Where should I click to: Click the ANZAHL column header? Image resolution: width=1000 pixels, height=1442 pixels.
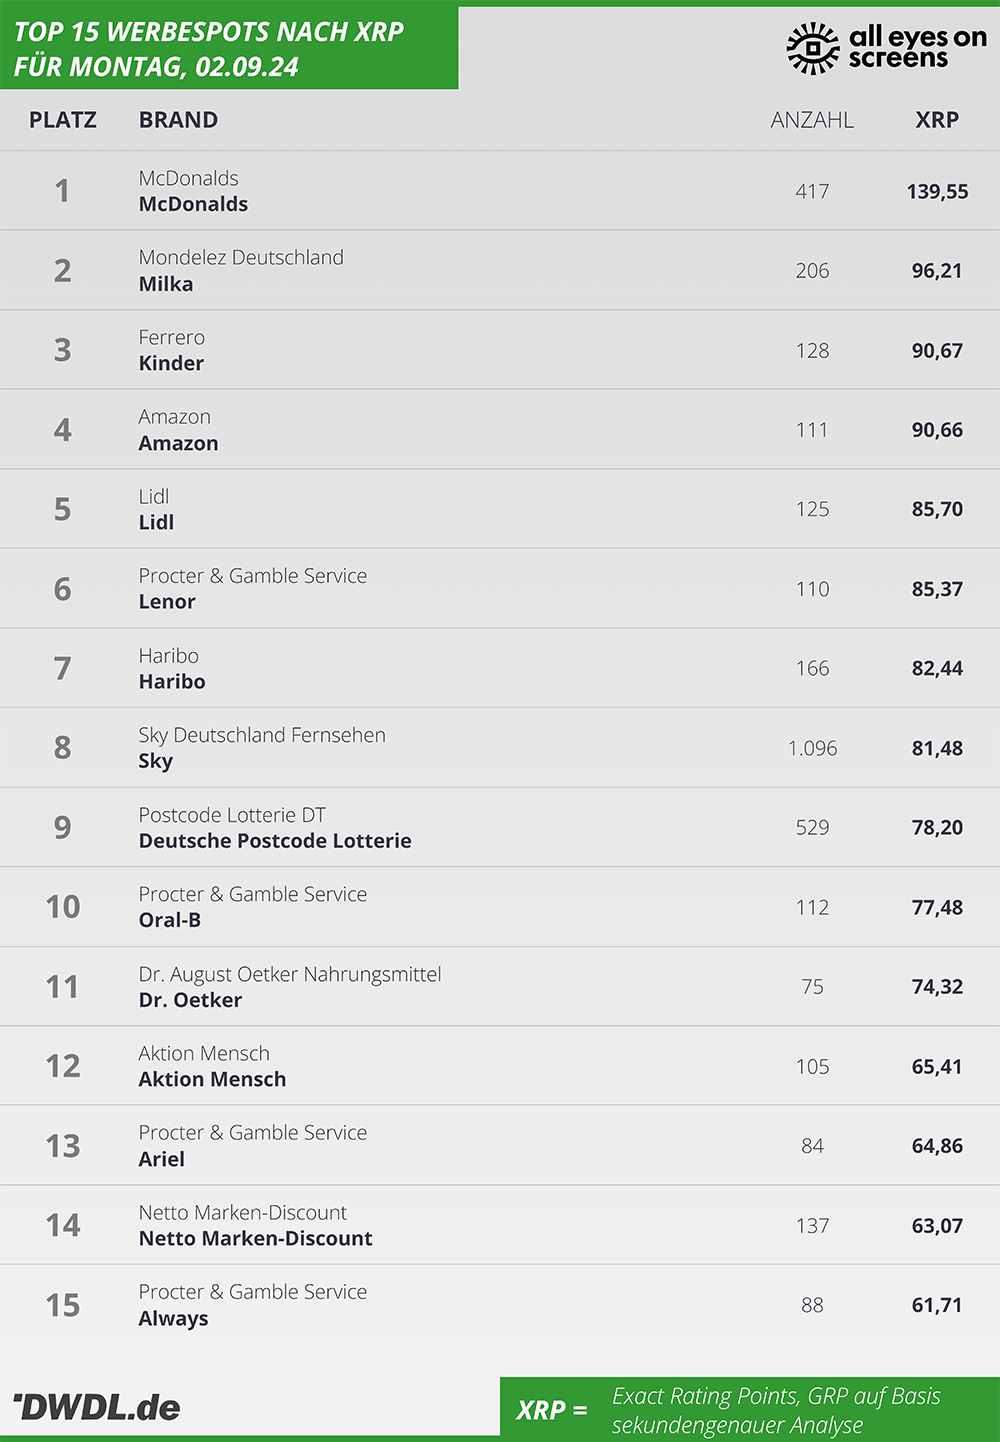[812, 120]
